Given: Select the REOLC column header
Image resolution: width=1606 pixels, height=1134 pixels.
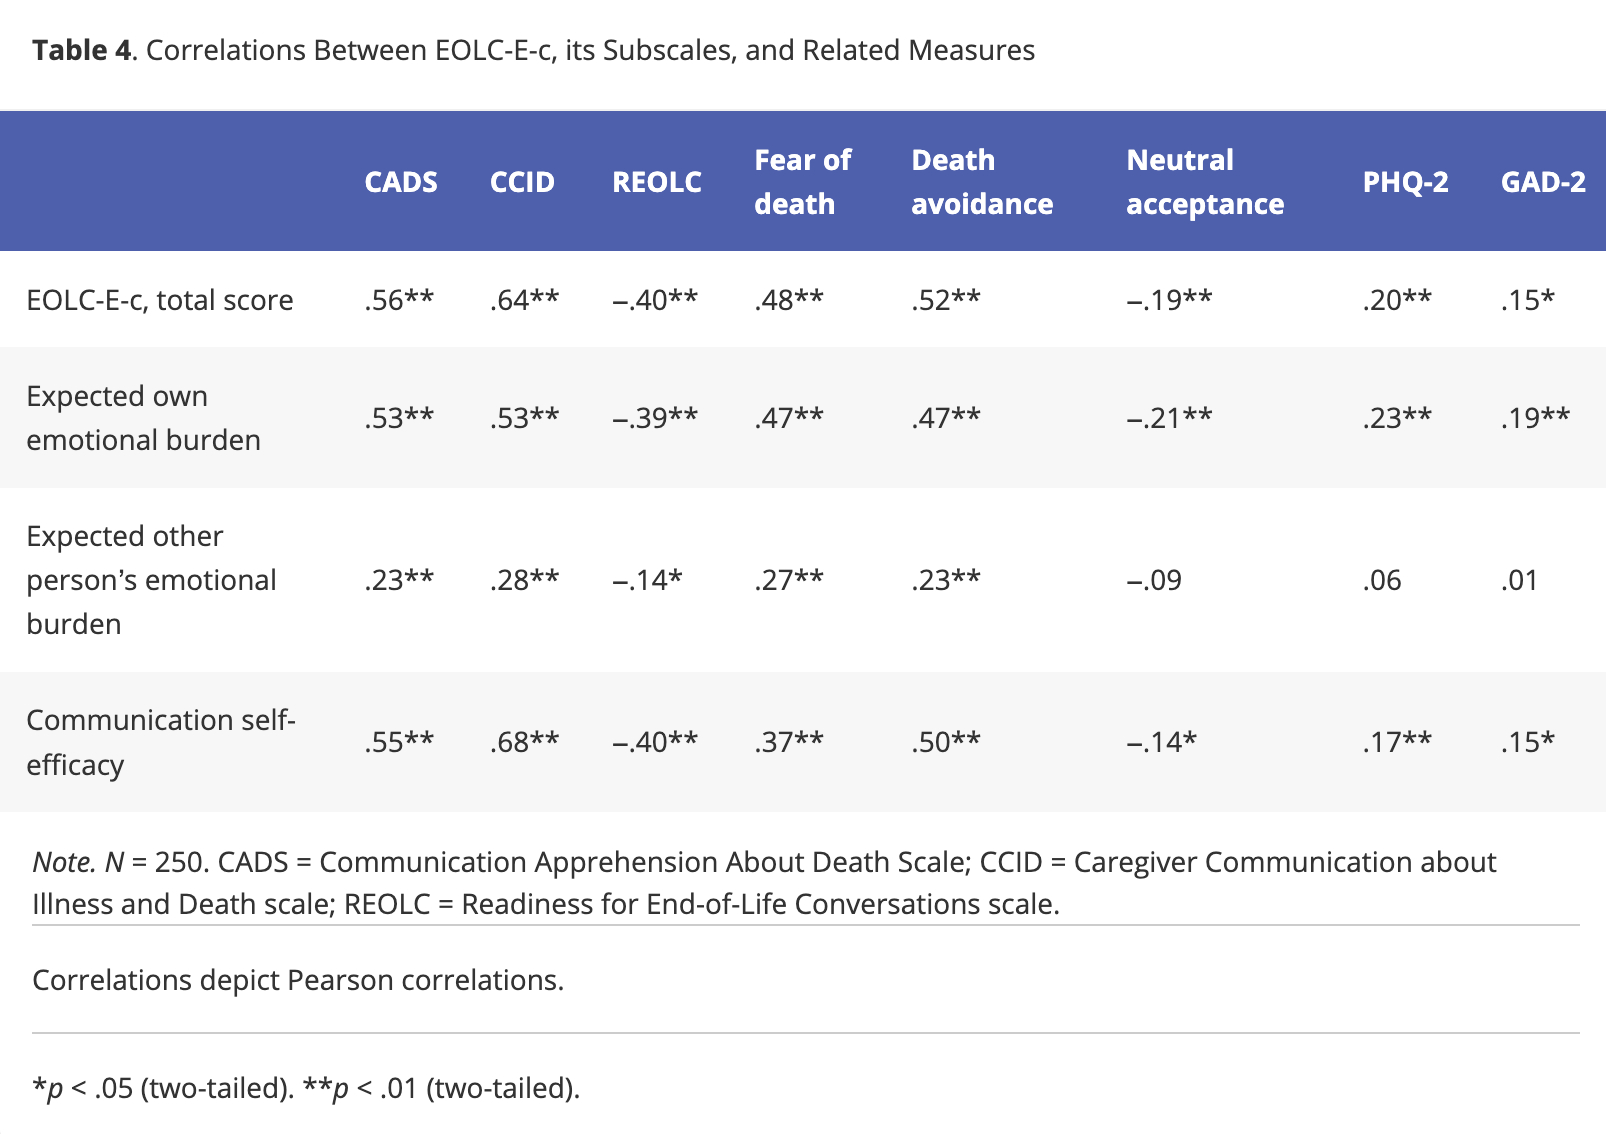Looking at the screenshot, I should [x=657, y=182].
